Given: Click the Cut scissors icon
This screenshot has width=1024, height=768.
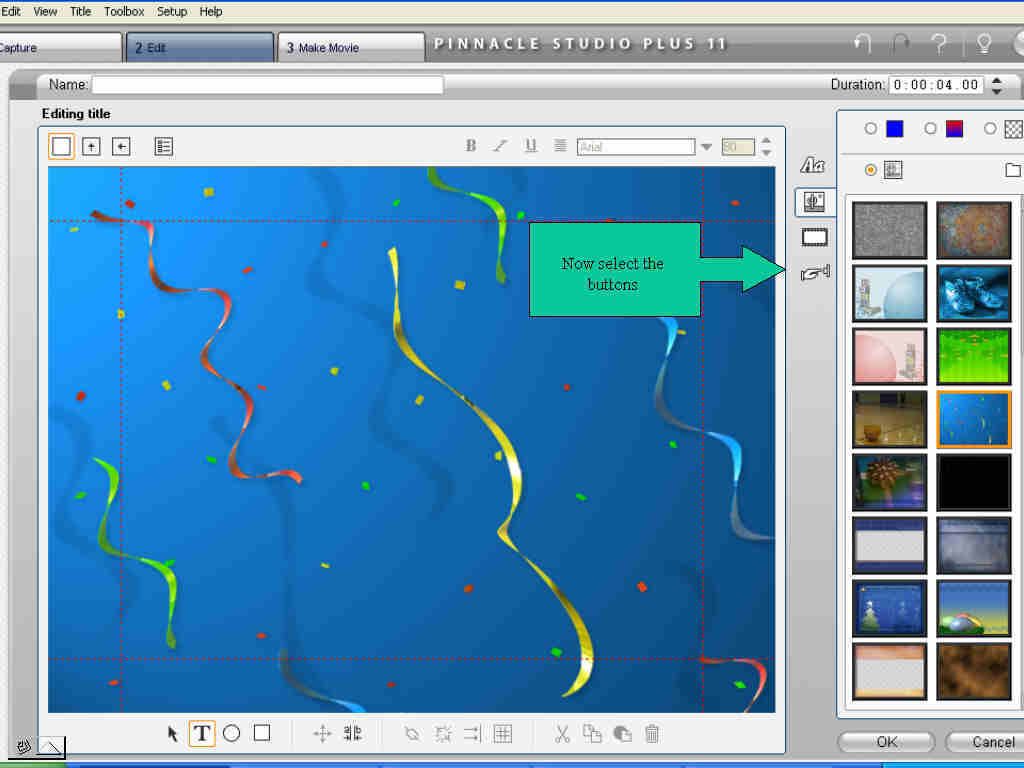Looking at the screenshot, I should 562,733.
